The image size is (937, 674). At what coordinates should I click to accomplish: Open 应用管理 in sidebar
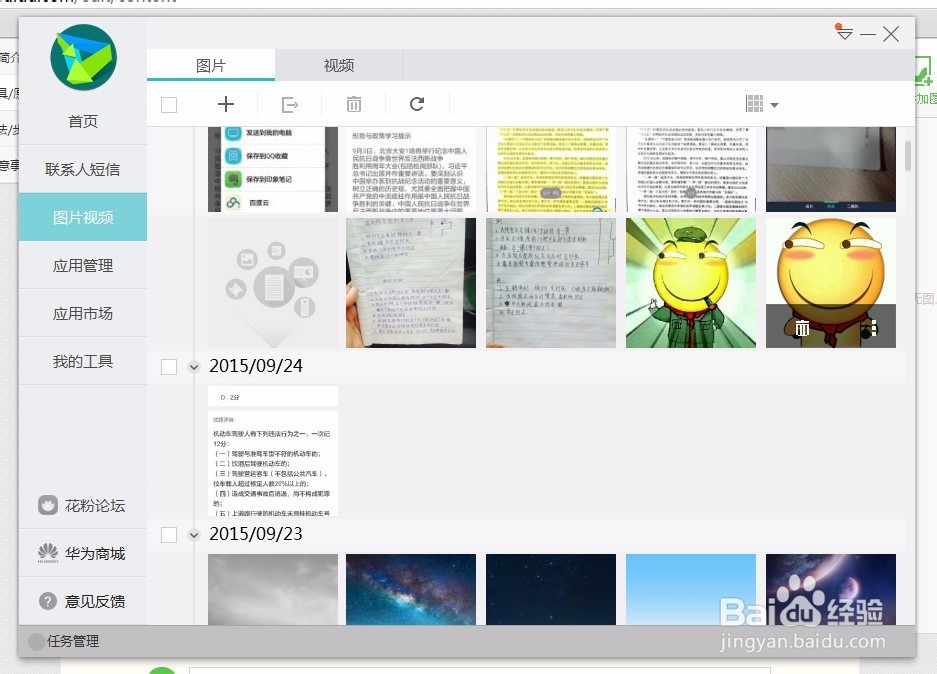tap(83, 265)
